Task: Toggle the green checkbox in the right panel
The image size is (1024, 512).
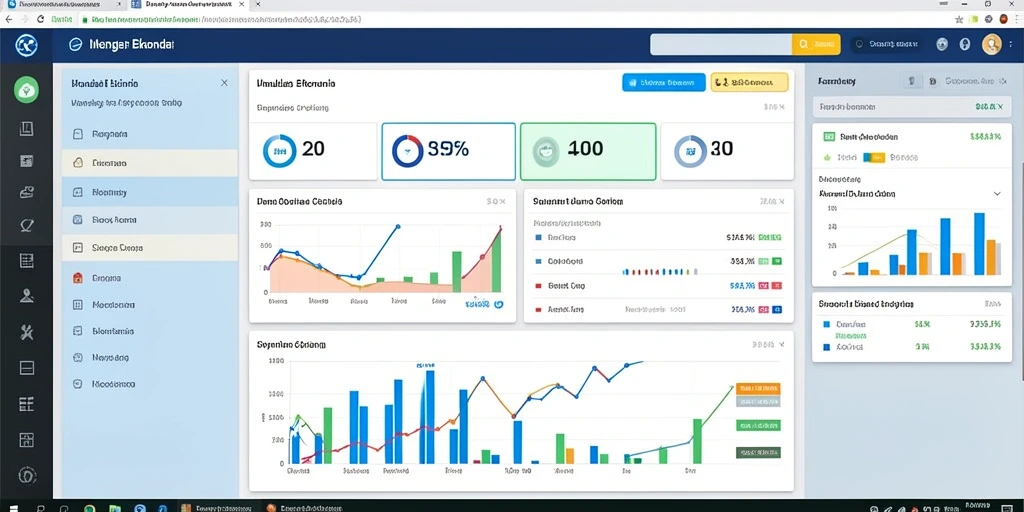Action: click(x=829, y=137)
